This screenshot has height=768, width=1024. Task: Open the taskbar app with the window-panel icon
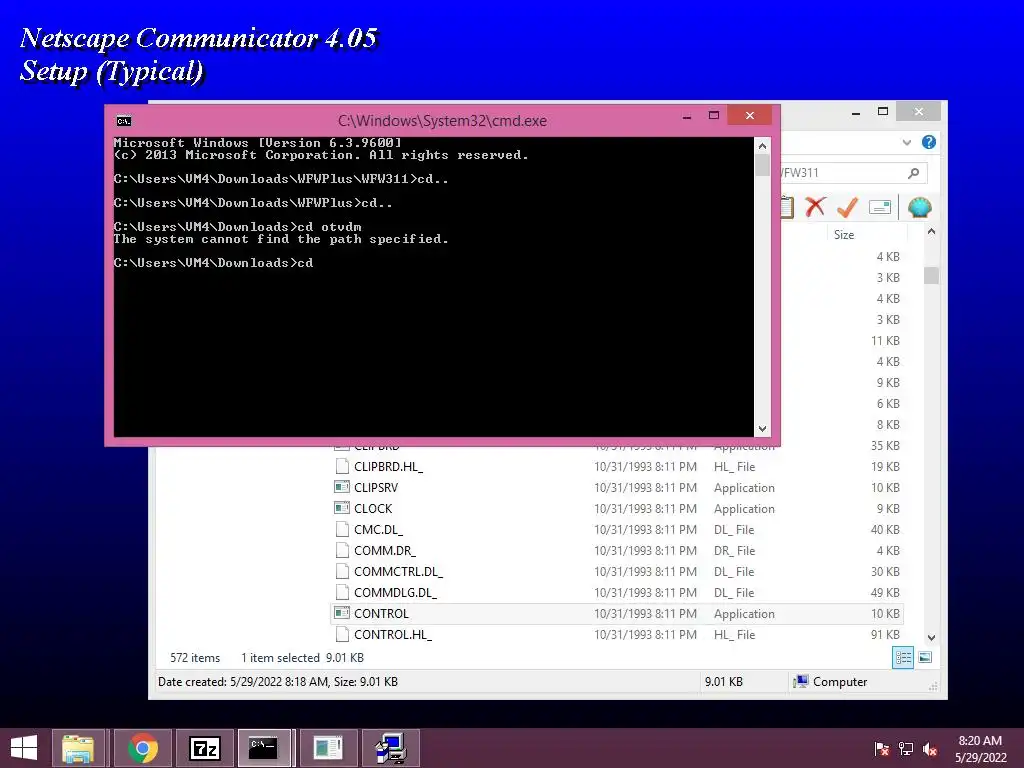coord(328,748)
